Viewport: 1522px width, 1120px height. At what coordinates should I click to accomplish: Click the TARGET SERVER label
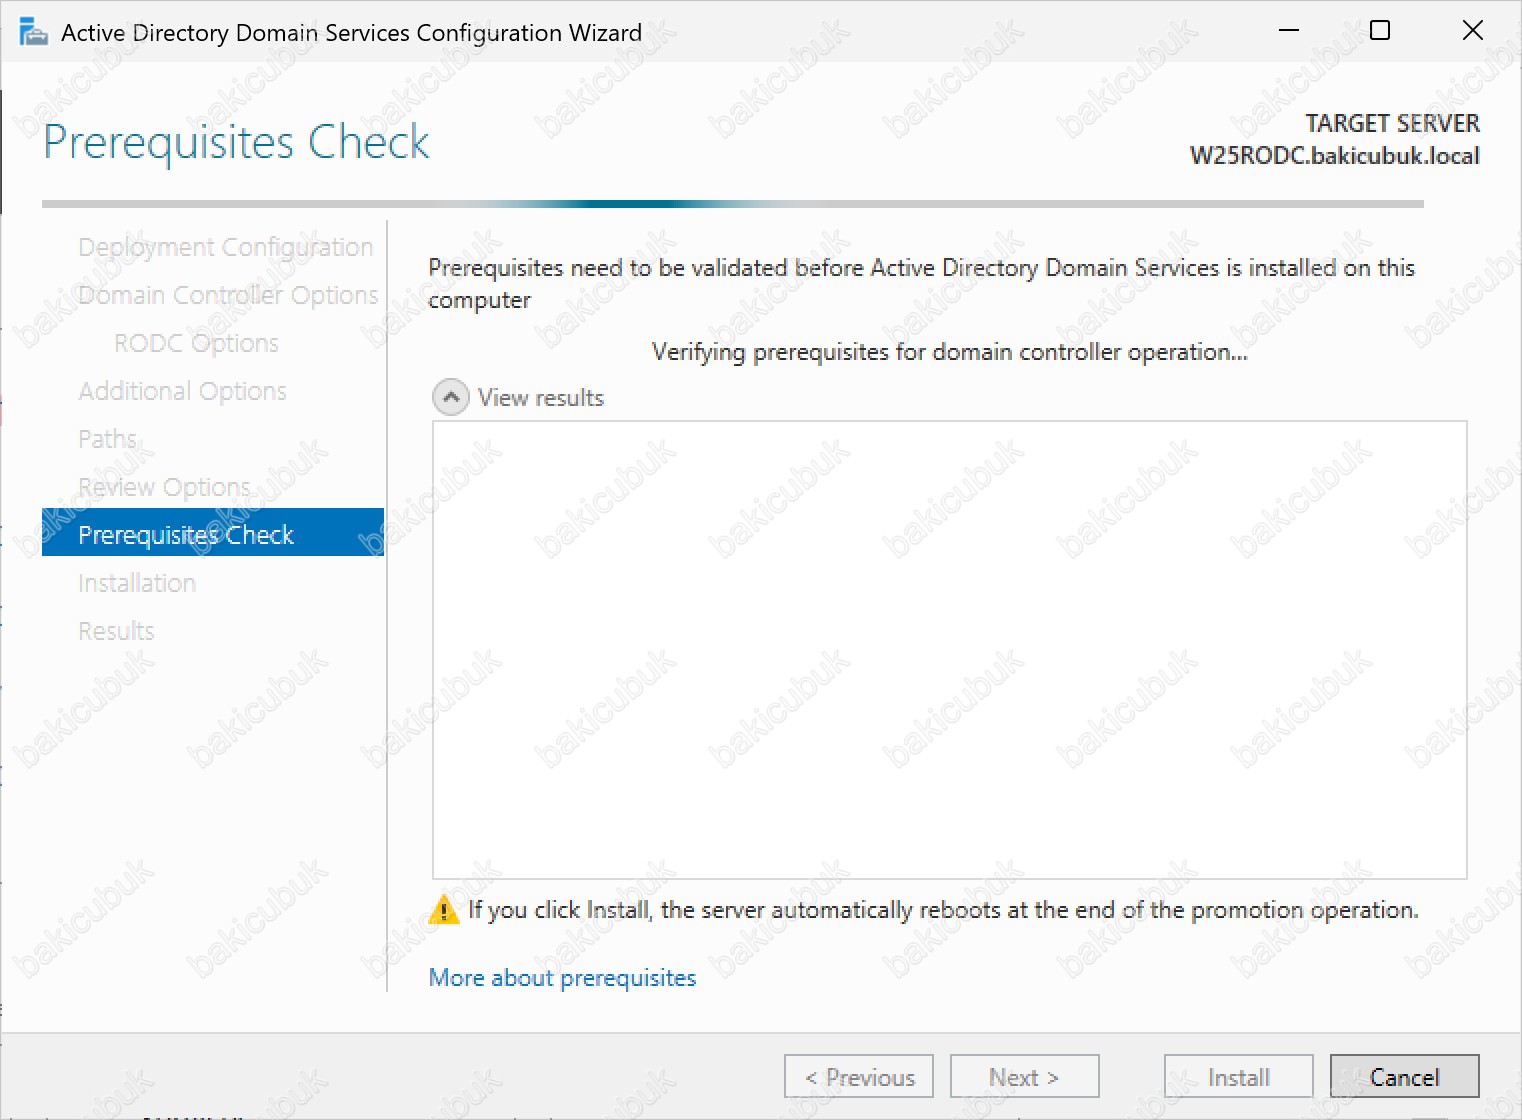(1392, 123)
